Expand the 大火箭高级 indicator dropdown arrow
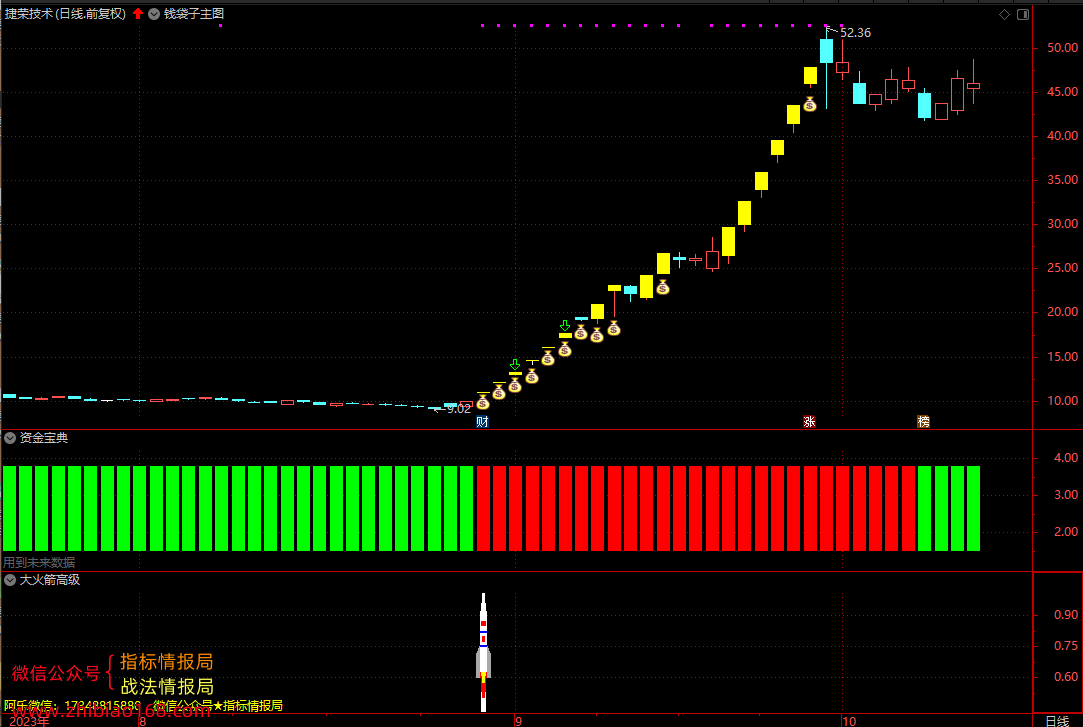Screen dimensions: 1083x727 click(x=10, y=580)
